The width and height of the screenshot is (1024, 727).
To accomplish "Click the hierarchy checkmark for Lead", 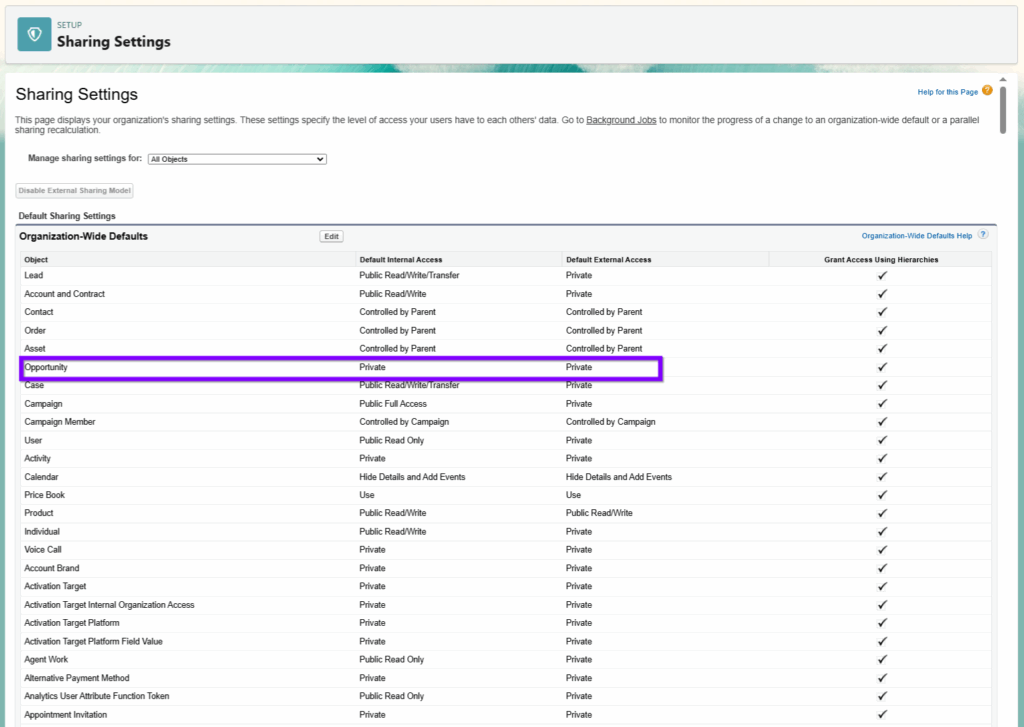I will (882, 276).
